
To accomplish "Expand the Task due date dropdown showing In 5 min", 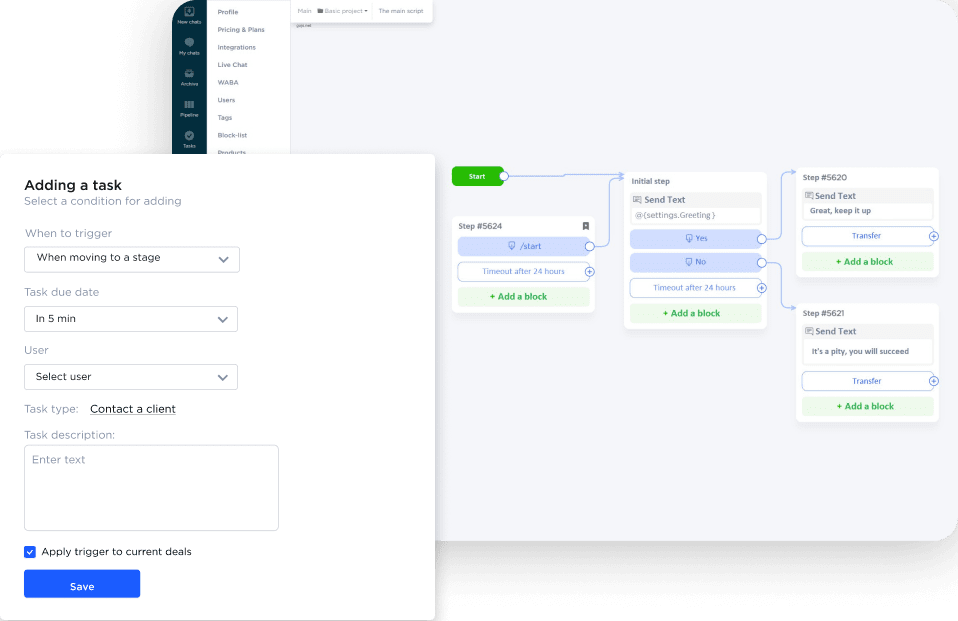I will click(x=131, y=317).
